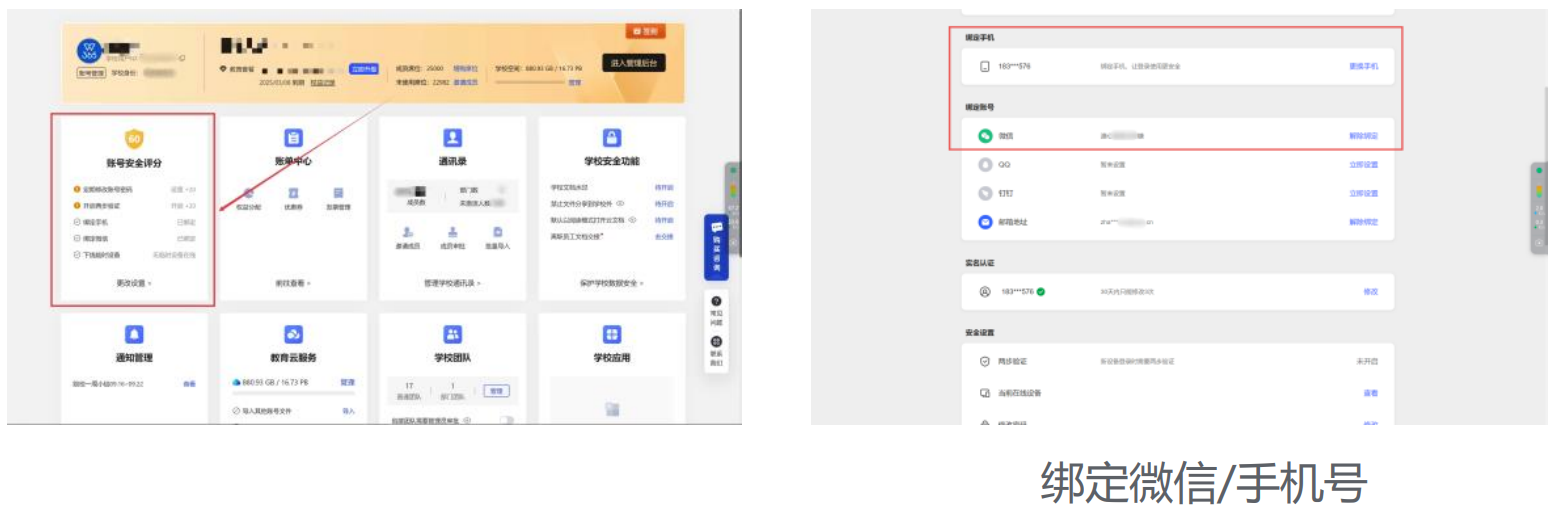The height and width of the screenshot is (520, 1555).
Task: Click the WPS 365 avatar logo
Action: (x=89, y=50)
